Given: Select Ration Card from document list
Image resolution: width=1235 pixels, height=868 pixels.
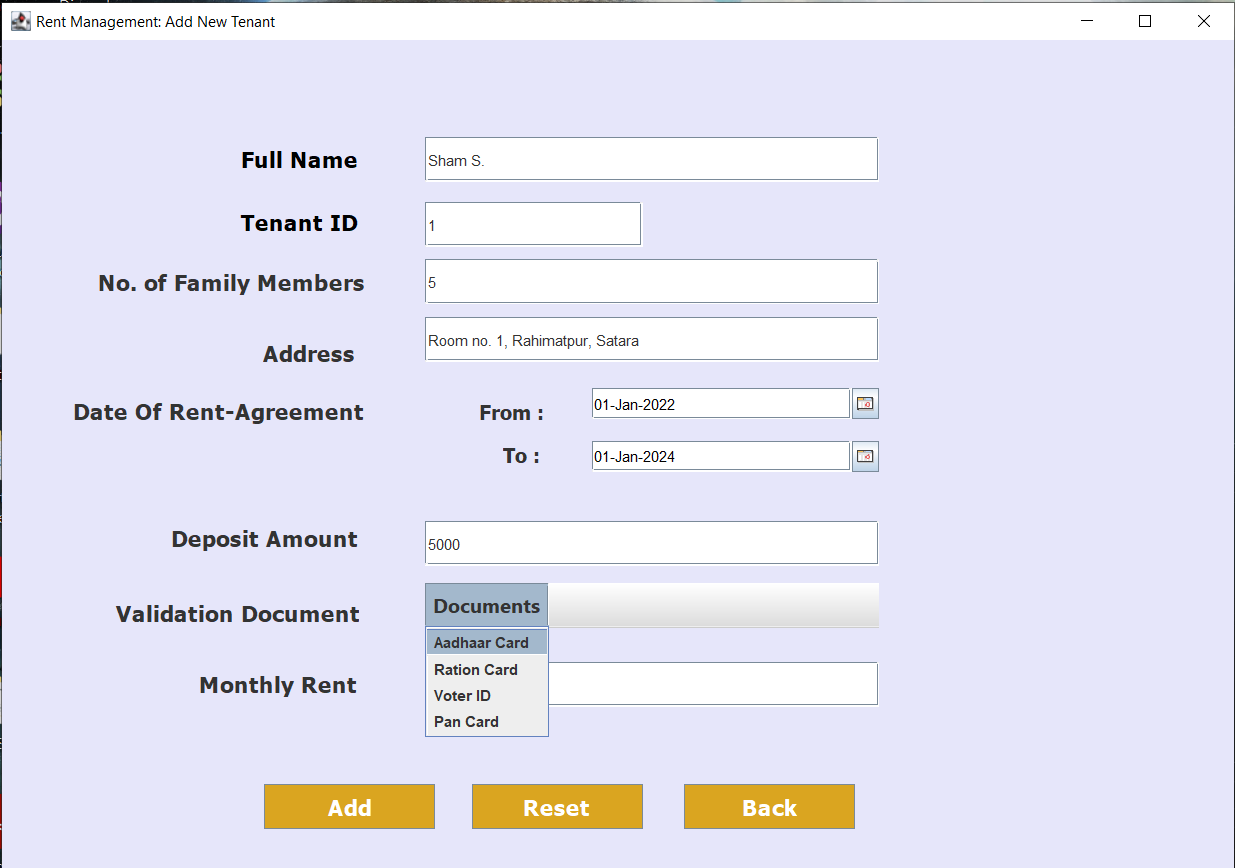Looking at the screenshot, I should [x=475, y=669].
